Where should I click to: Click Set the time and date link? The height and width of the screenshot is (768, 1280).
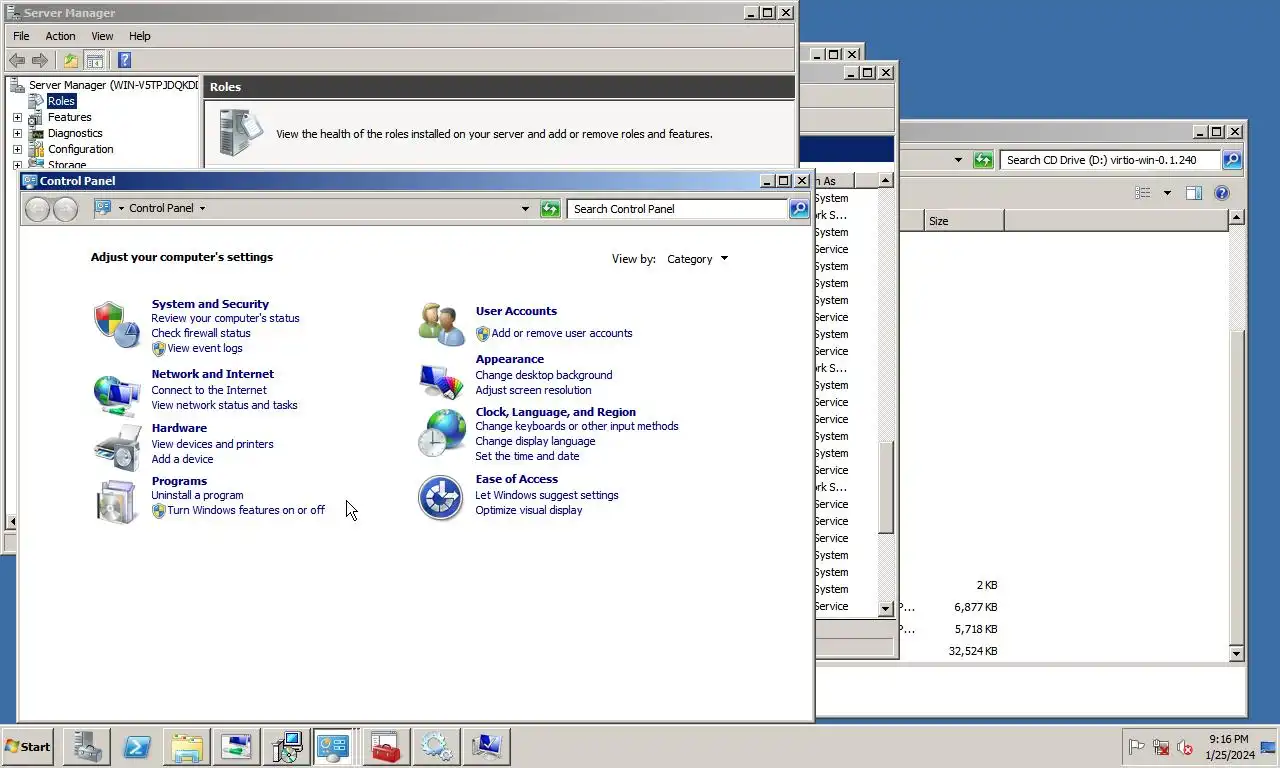(527, 456)
